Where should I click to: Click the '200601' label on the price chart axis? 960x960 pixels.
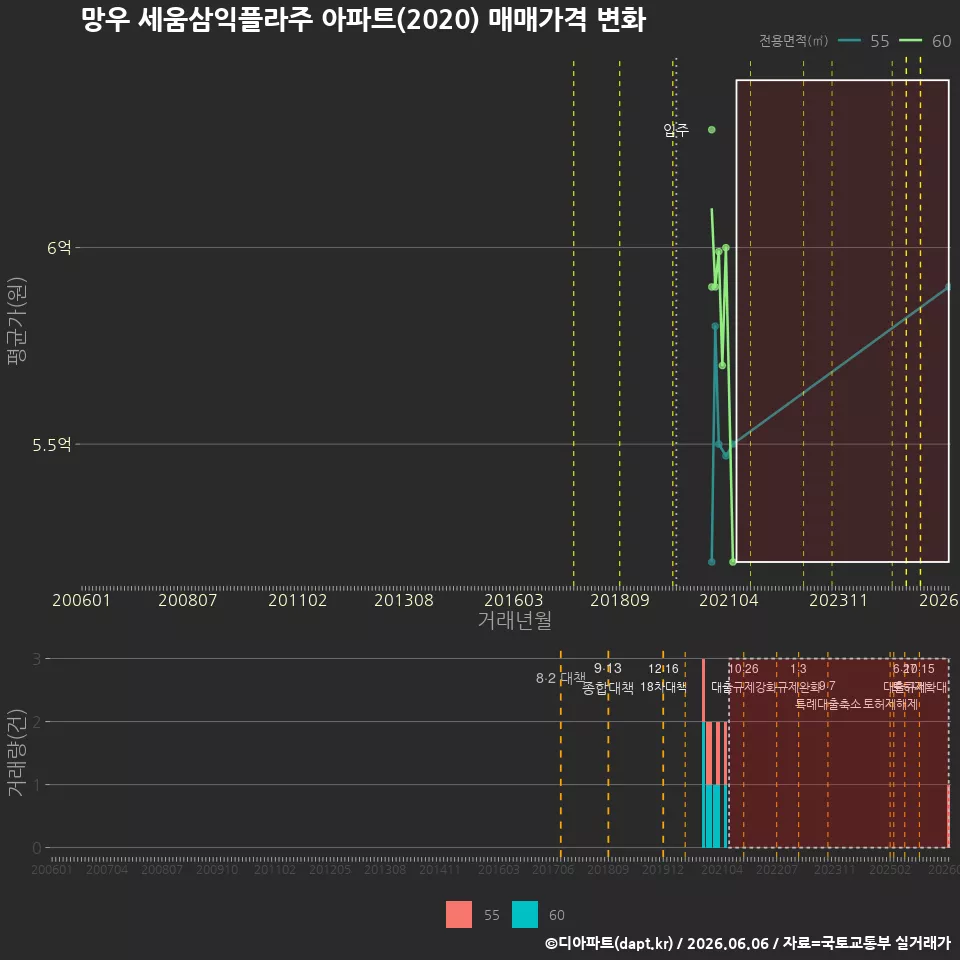[x=81, y=600]
